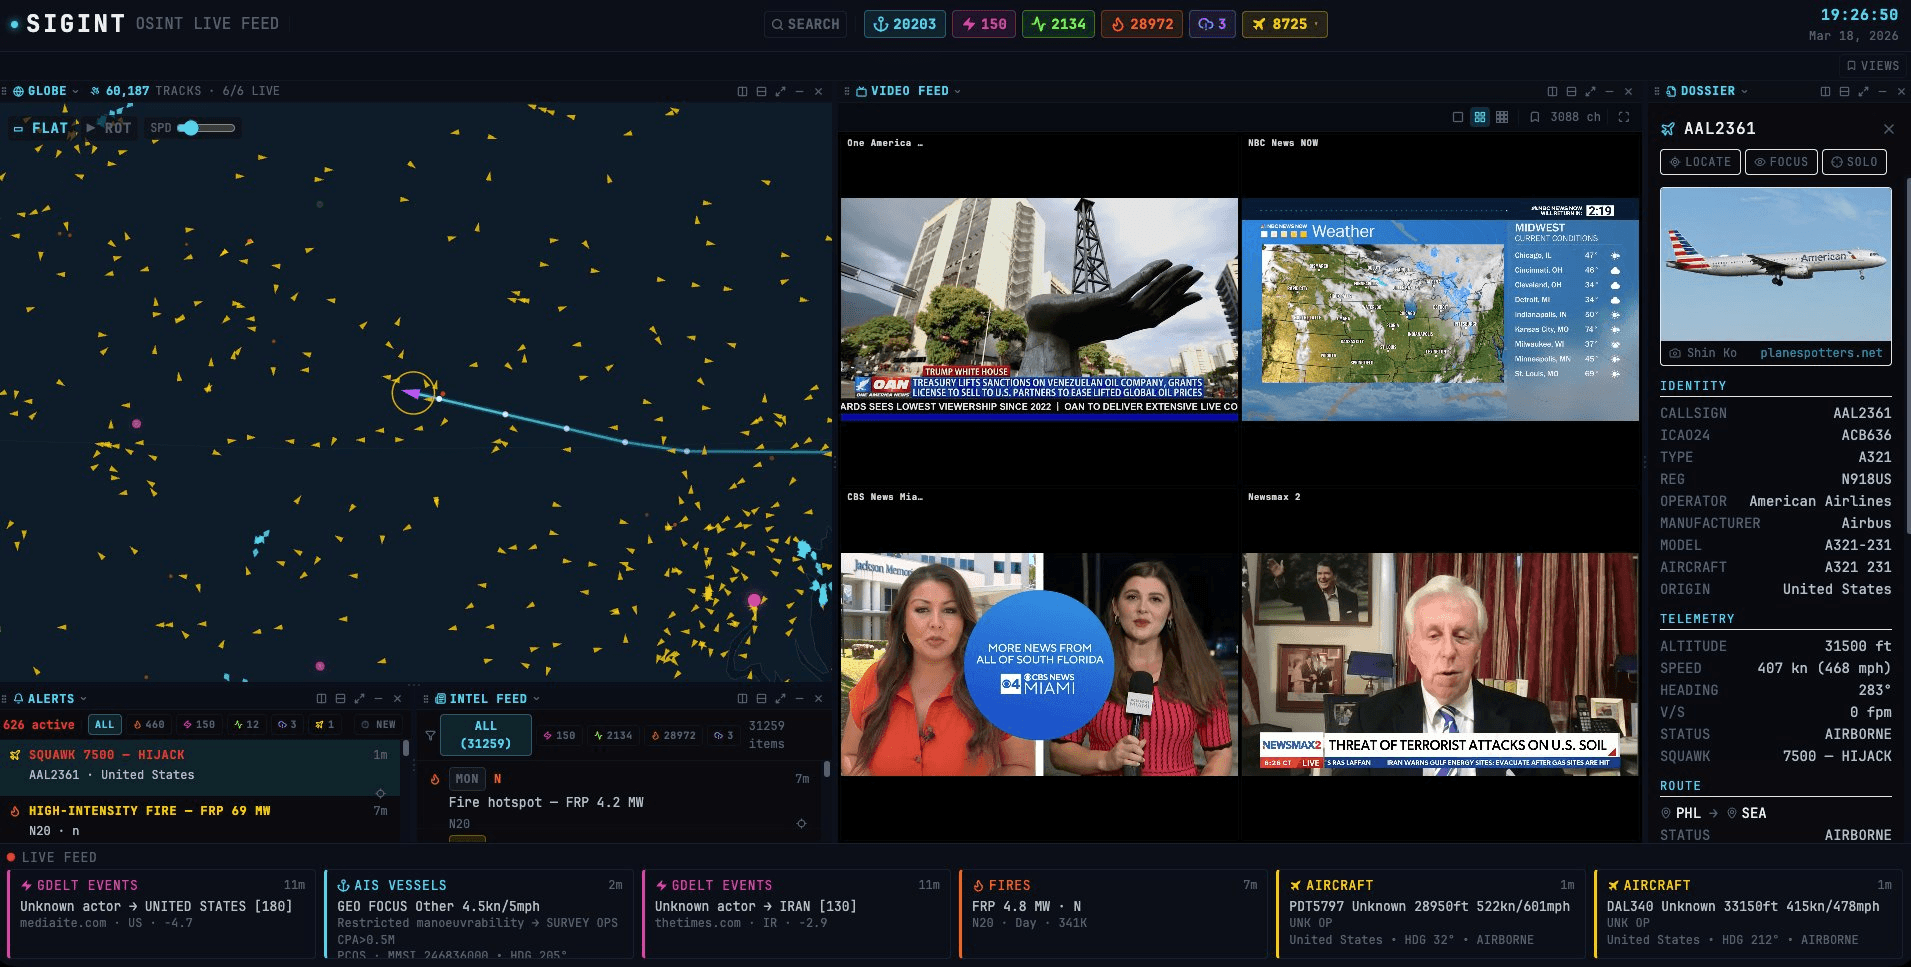1911x967 pixels.
Task: Switch video feed to single-tile layout
Action: point(1458,117)
